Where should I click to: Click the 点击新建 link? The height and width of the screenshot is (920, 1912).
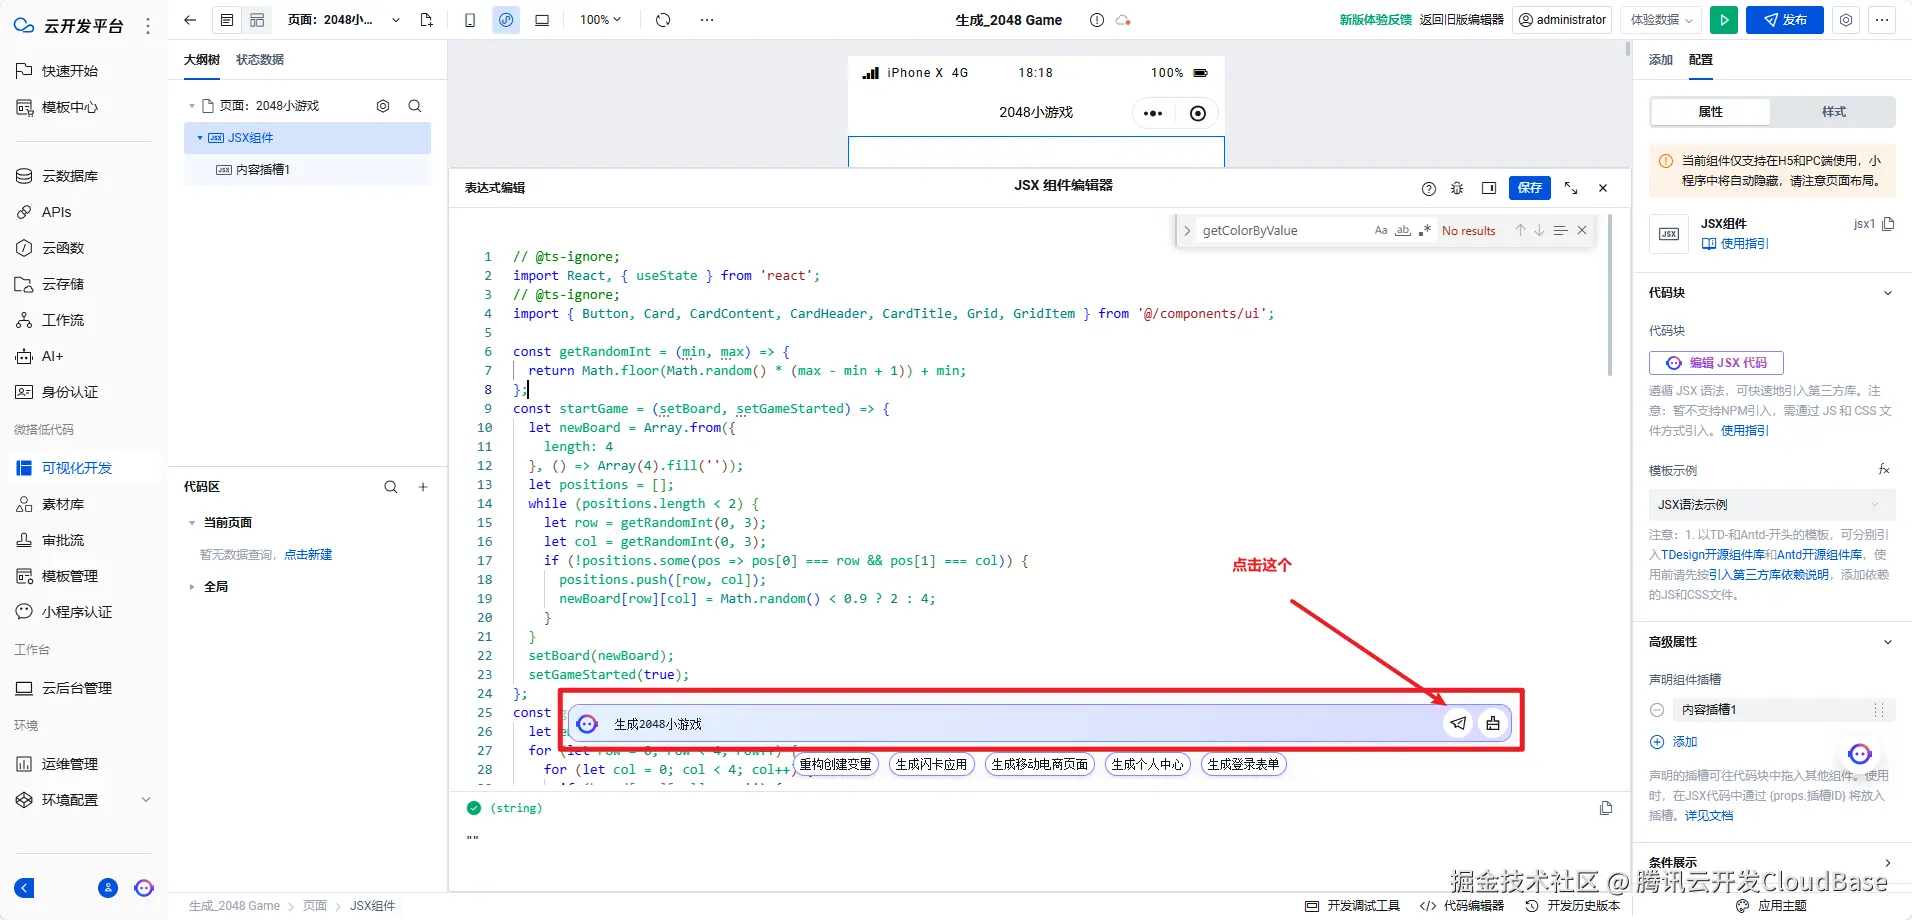(308, 555)
